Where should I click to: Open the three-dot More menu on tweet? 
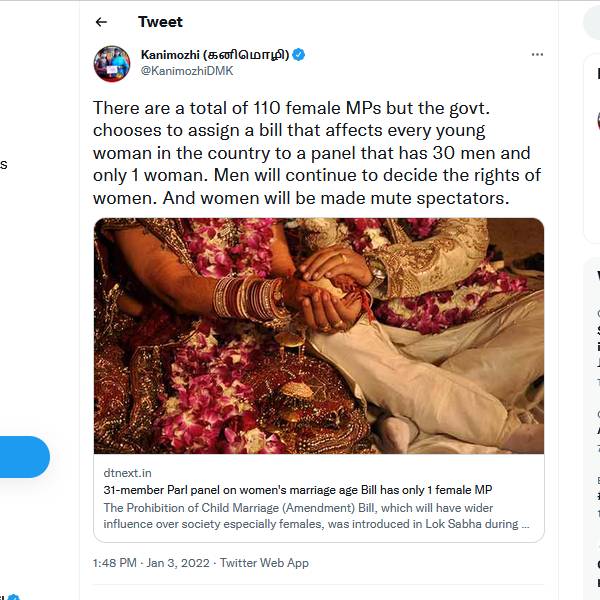tap(537, 54)
